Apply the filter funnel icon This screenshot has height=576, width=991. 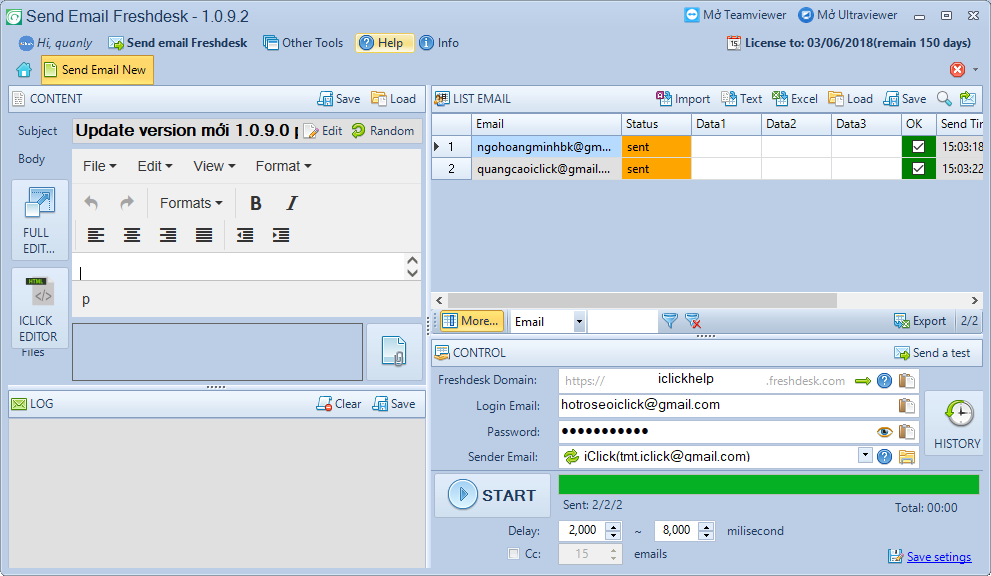tap(670, 321)
